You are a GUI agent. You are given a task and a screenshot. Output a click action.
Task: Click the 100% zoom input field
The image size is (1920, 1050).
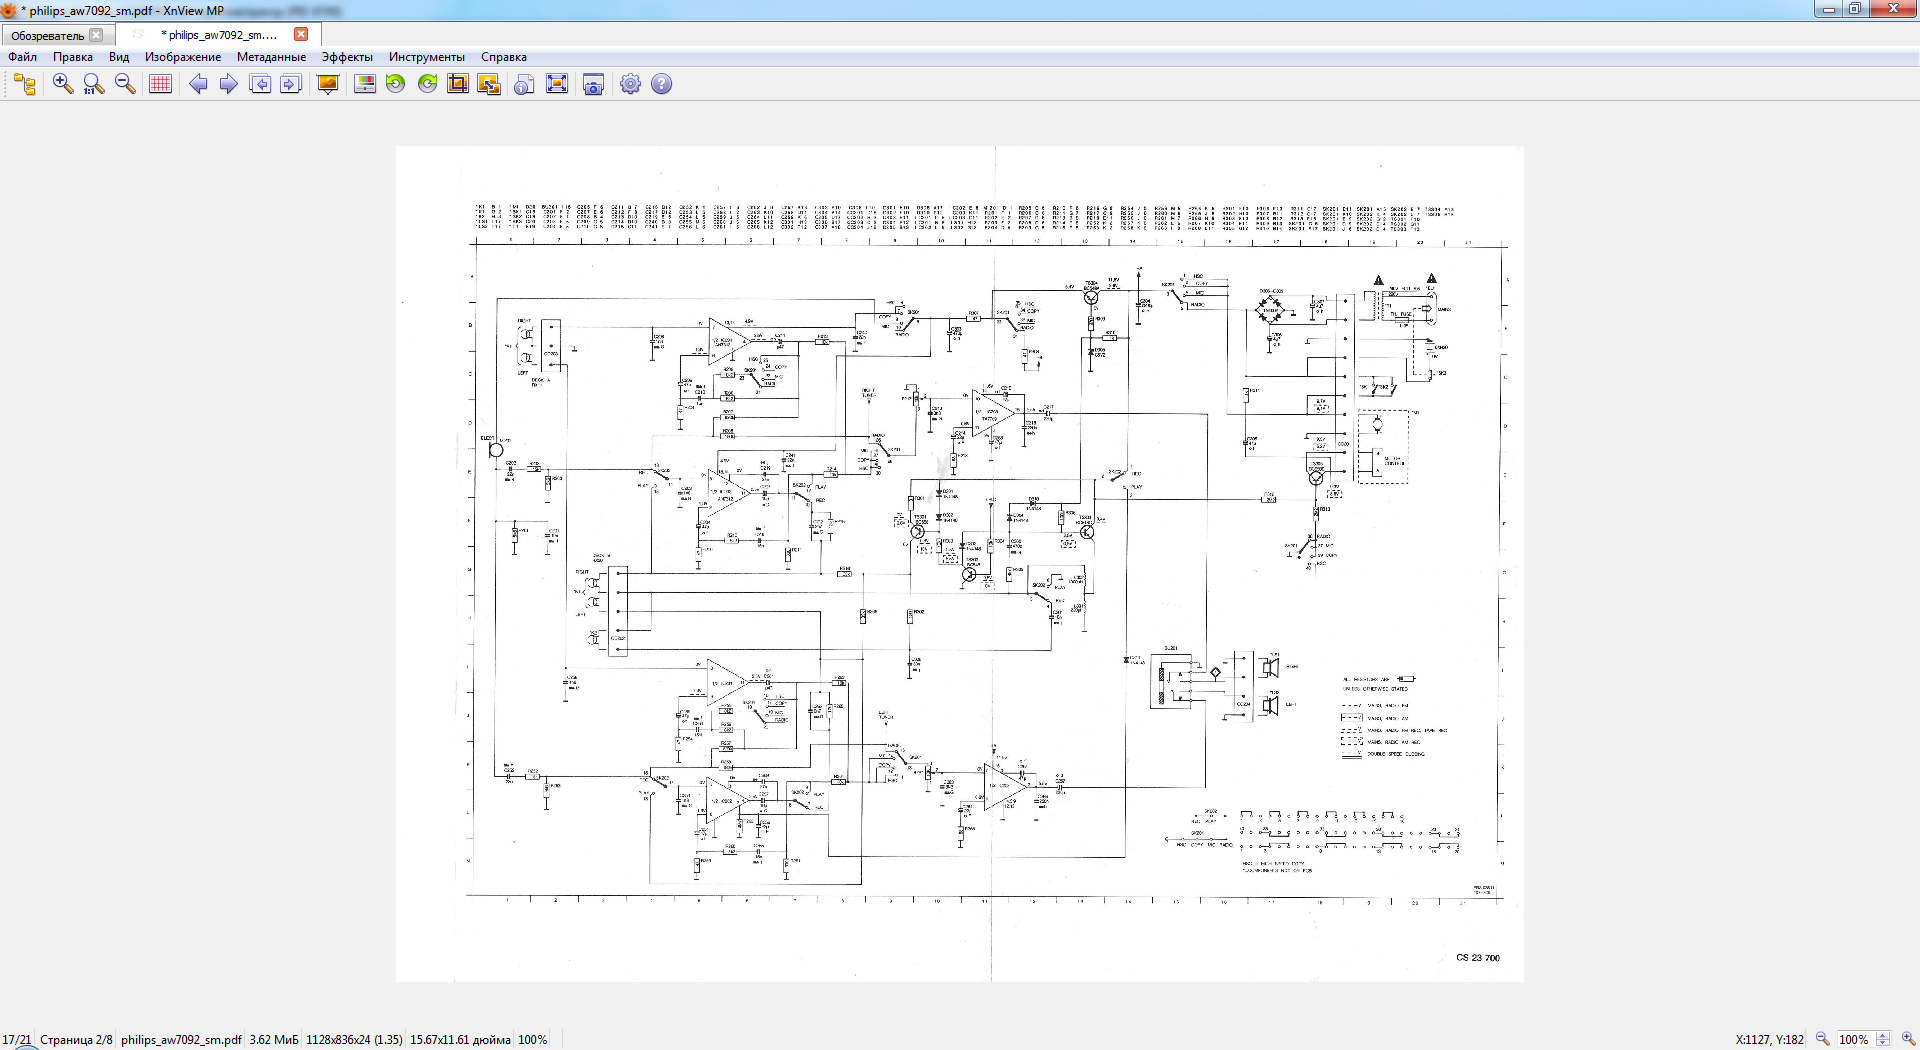(1853, 1040)
